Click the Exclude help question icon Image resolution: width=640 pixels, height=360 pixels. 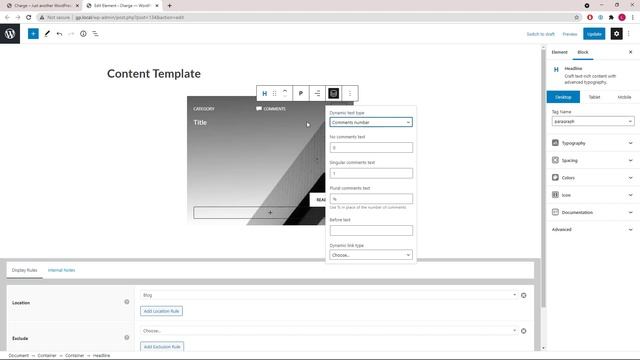click(127, 338)
